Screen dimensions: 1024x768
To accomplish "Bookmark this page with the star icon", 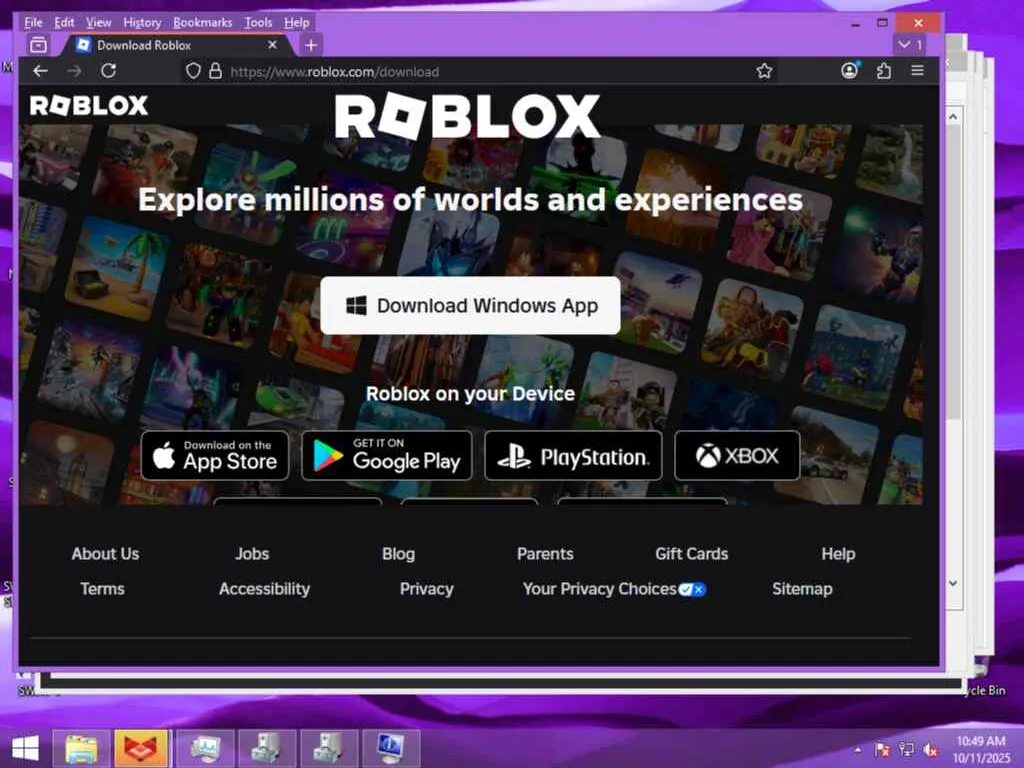I will (x=764, y=71).
